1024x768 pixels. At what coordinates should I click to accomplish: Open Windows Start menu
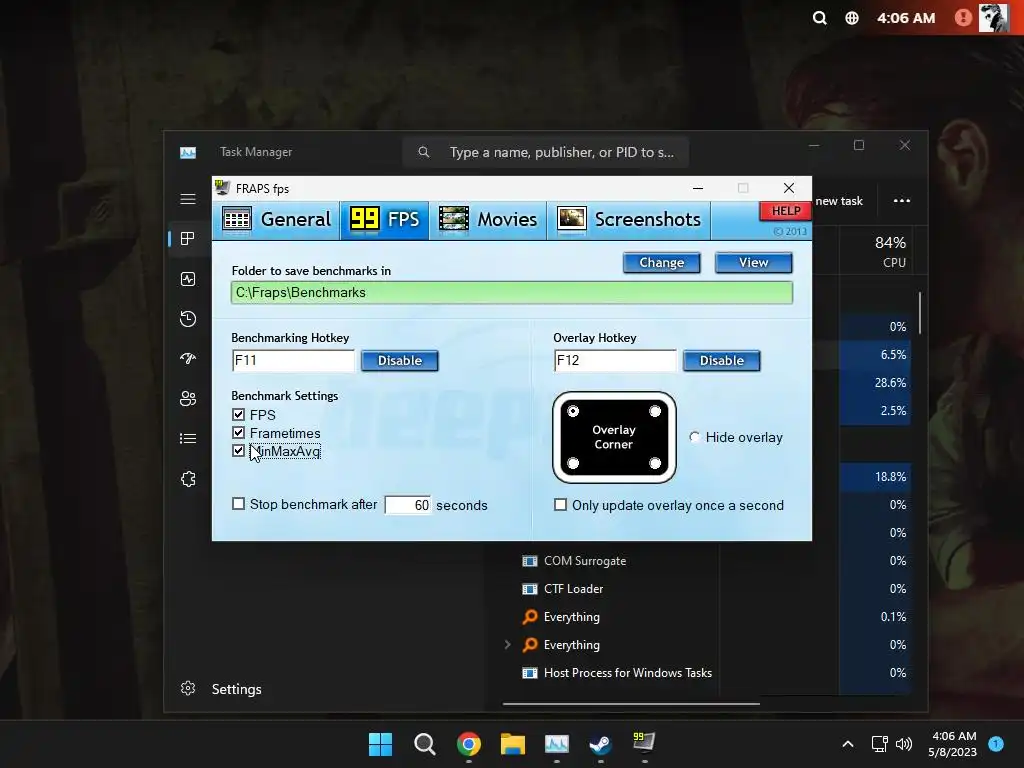point(380,744)
